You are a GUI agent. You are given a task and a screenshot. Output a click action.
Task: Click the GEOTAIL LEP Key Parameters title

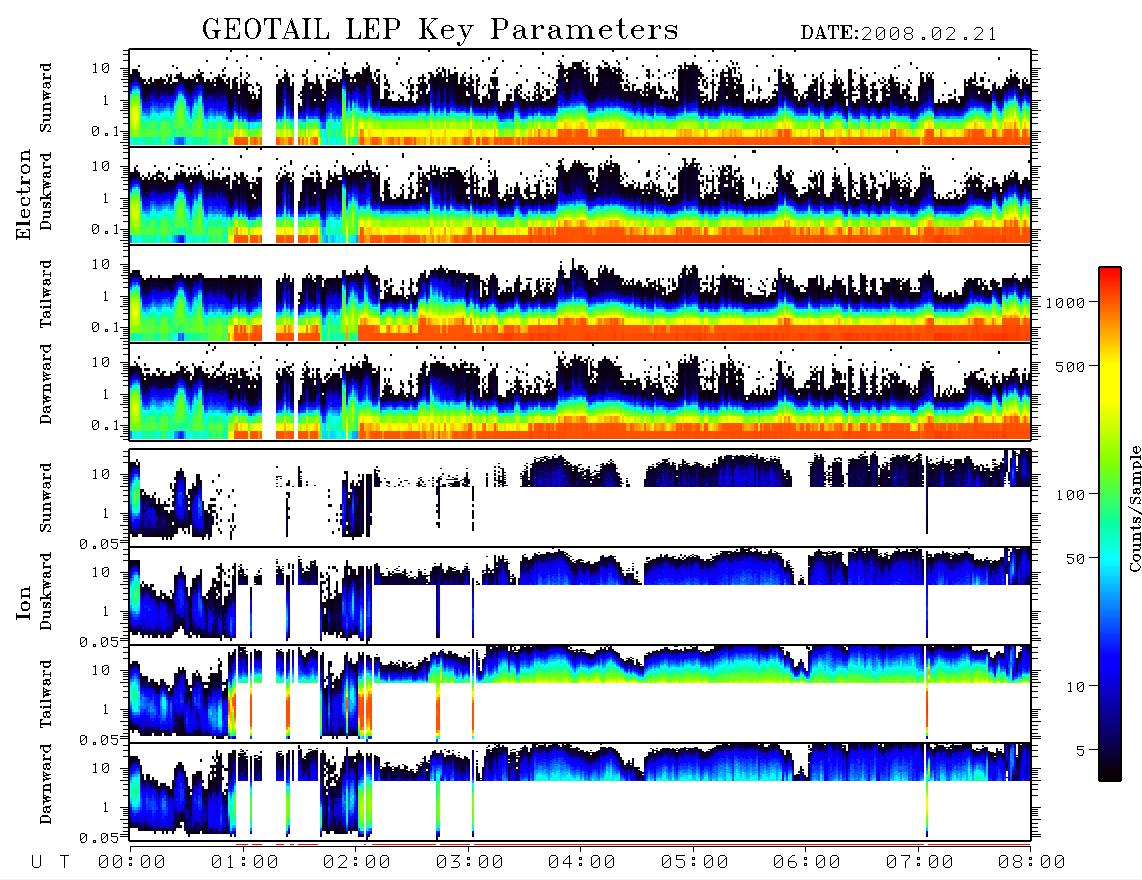click(440, 30)
